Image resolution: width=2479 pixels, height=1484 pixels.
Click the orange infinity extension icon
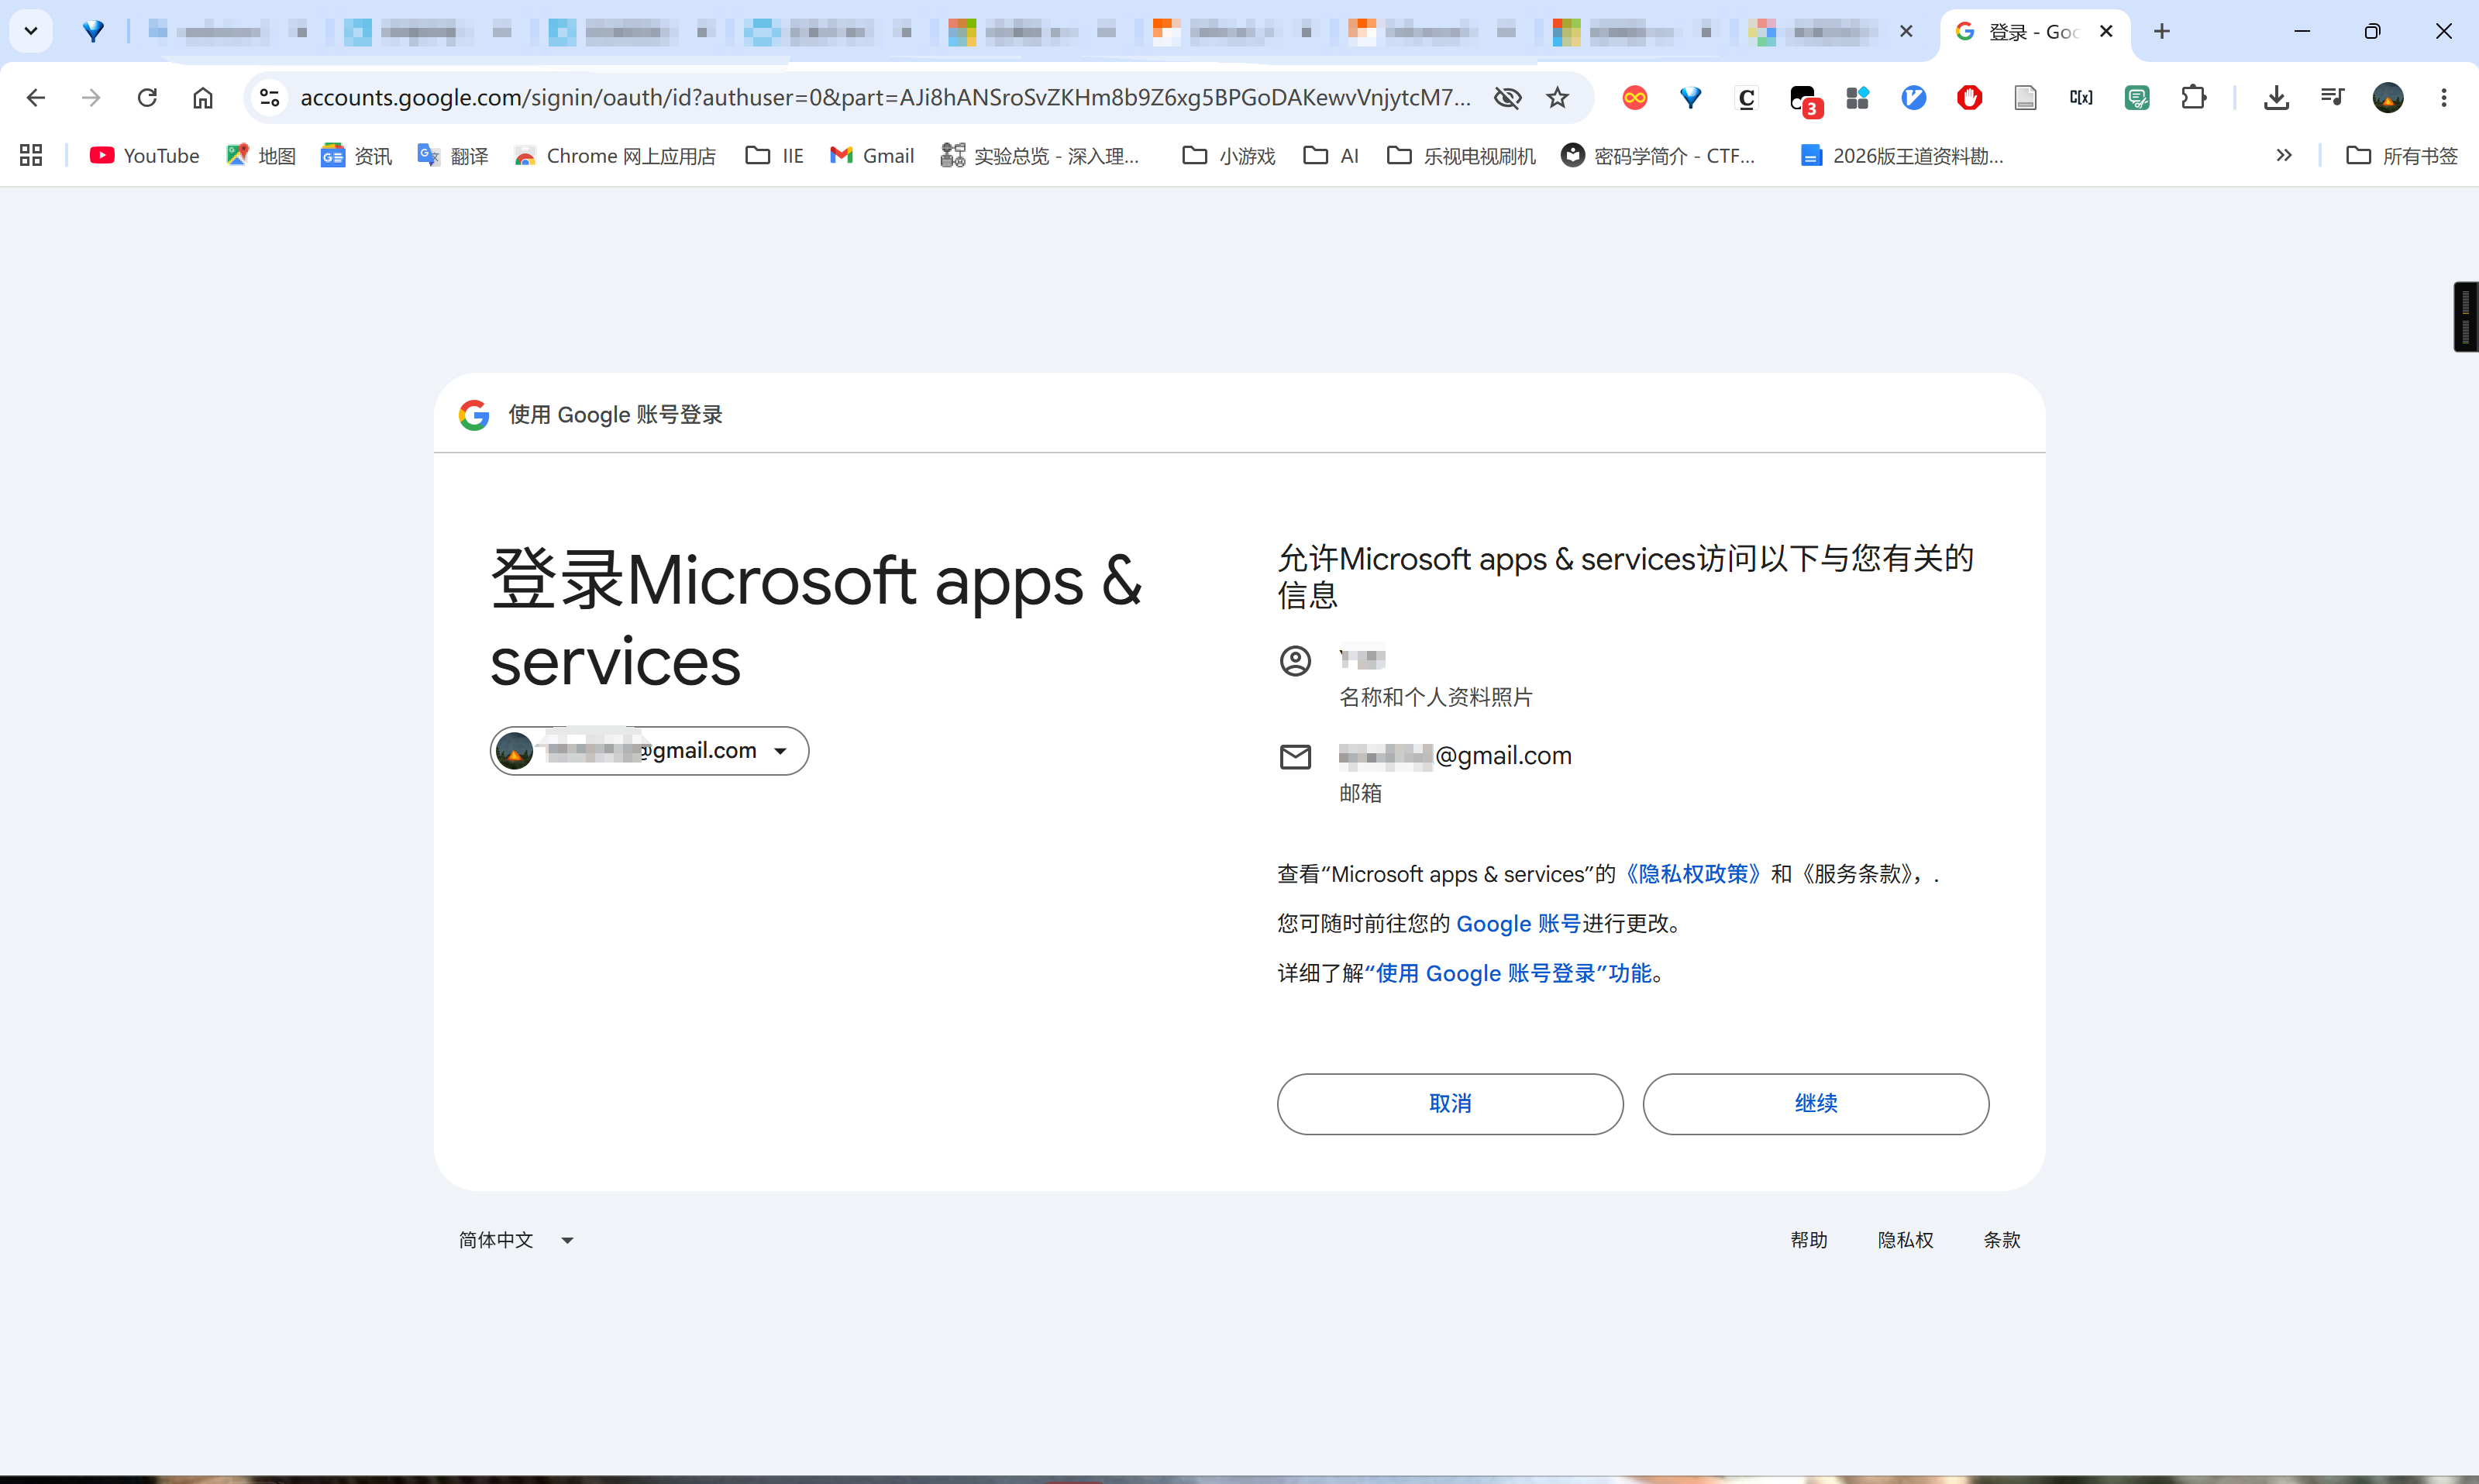coord(1635,97)
